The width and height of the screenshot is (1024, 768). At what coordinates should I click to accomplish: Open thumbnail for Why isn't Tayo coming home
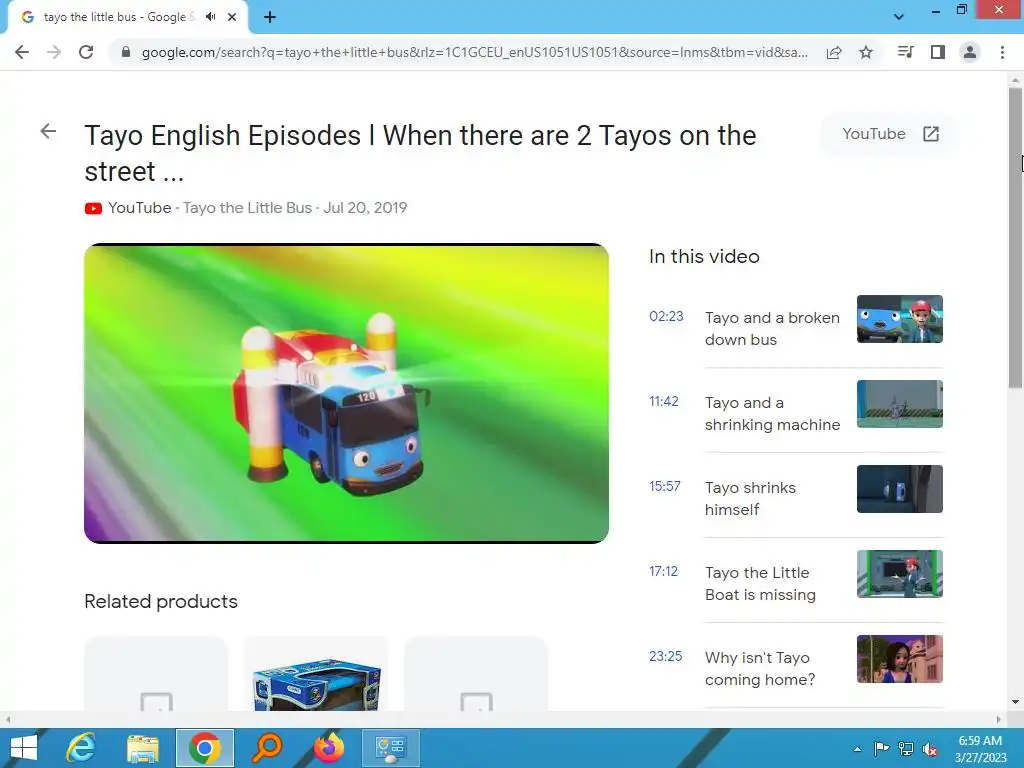point(899,658)
